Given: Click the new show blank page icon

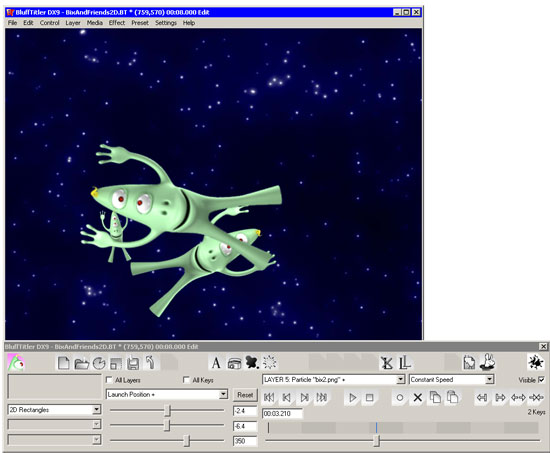Looking at the screenshot, I should coord(63,363).
